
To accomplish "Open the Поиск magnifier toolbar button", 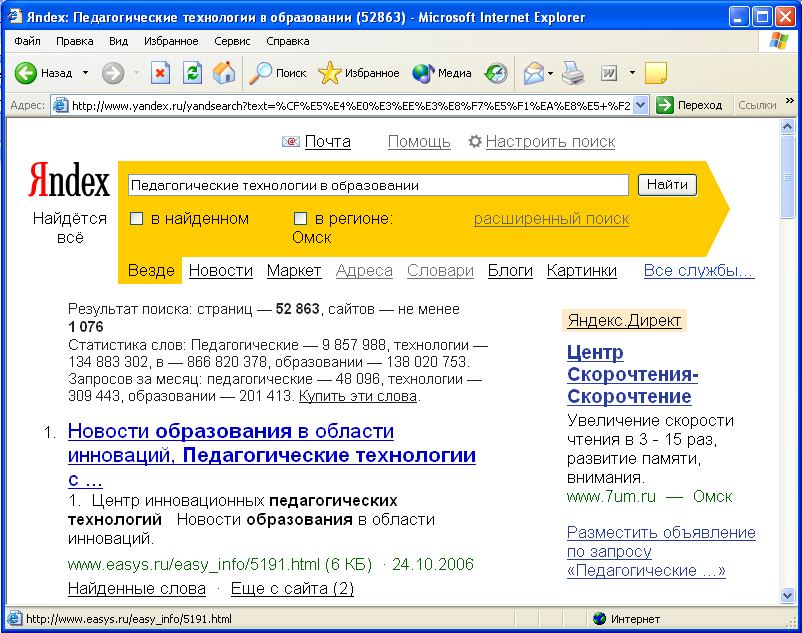I will 278,73.
